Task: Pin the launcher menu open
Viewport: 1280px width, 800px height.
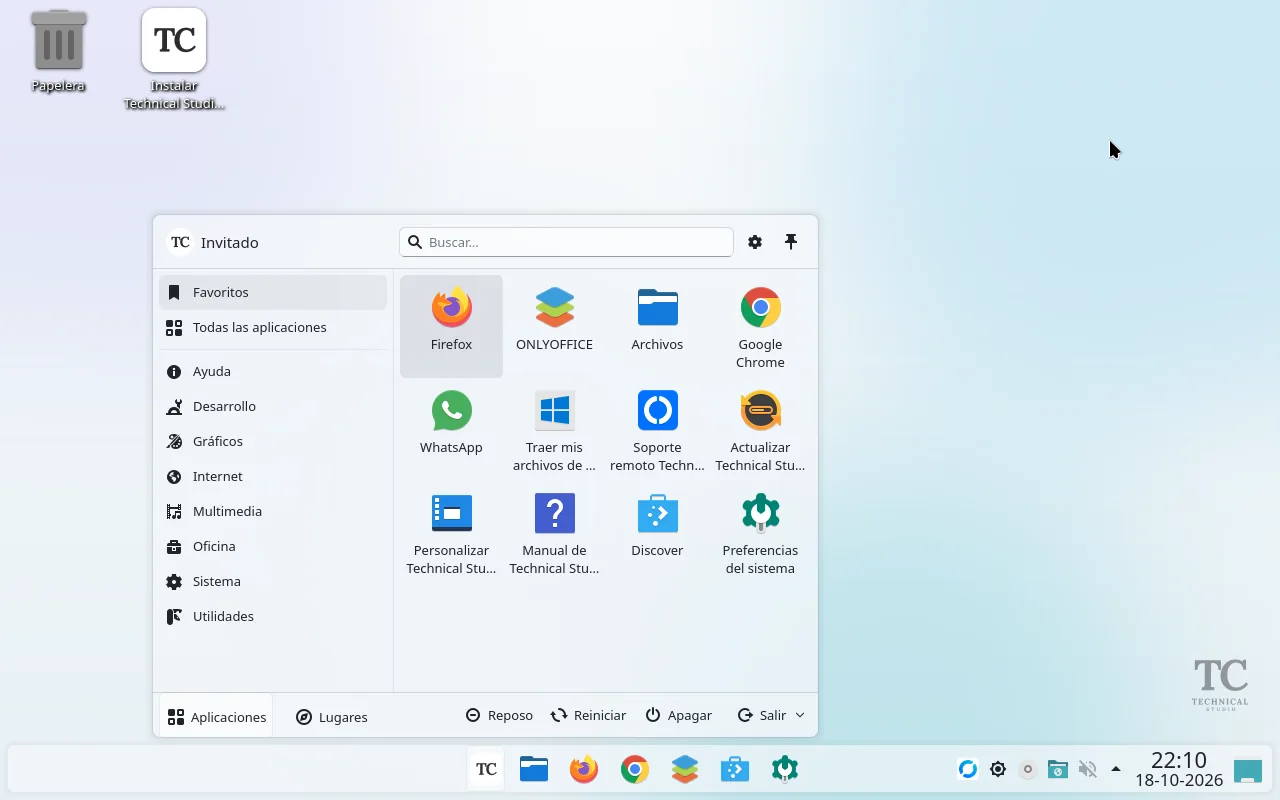Action: pos(791,242)
